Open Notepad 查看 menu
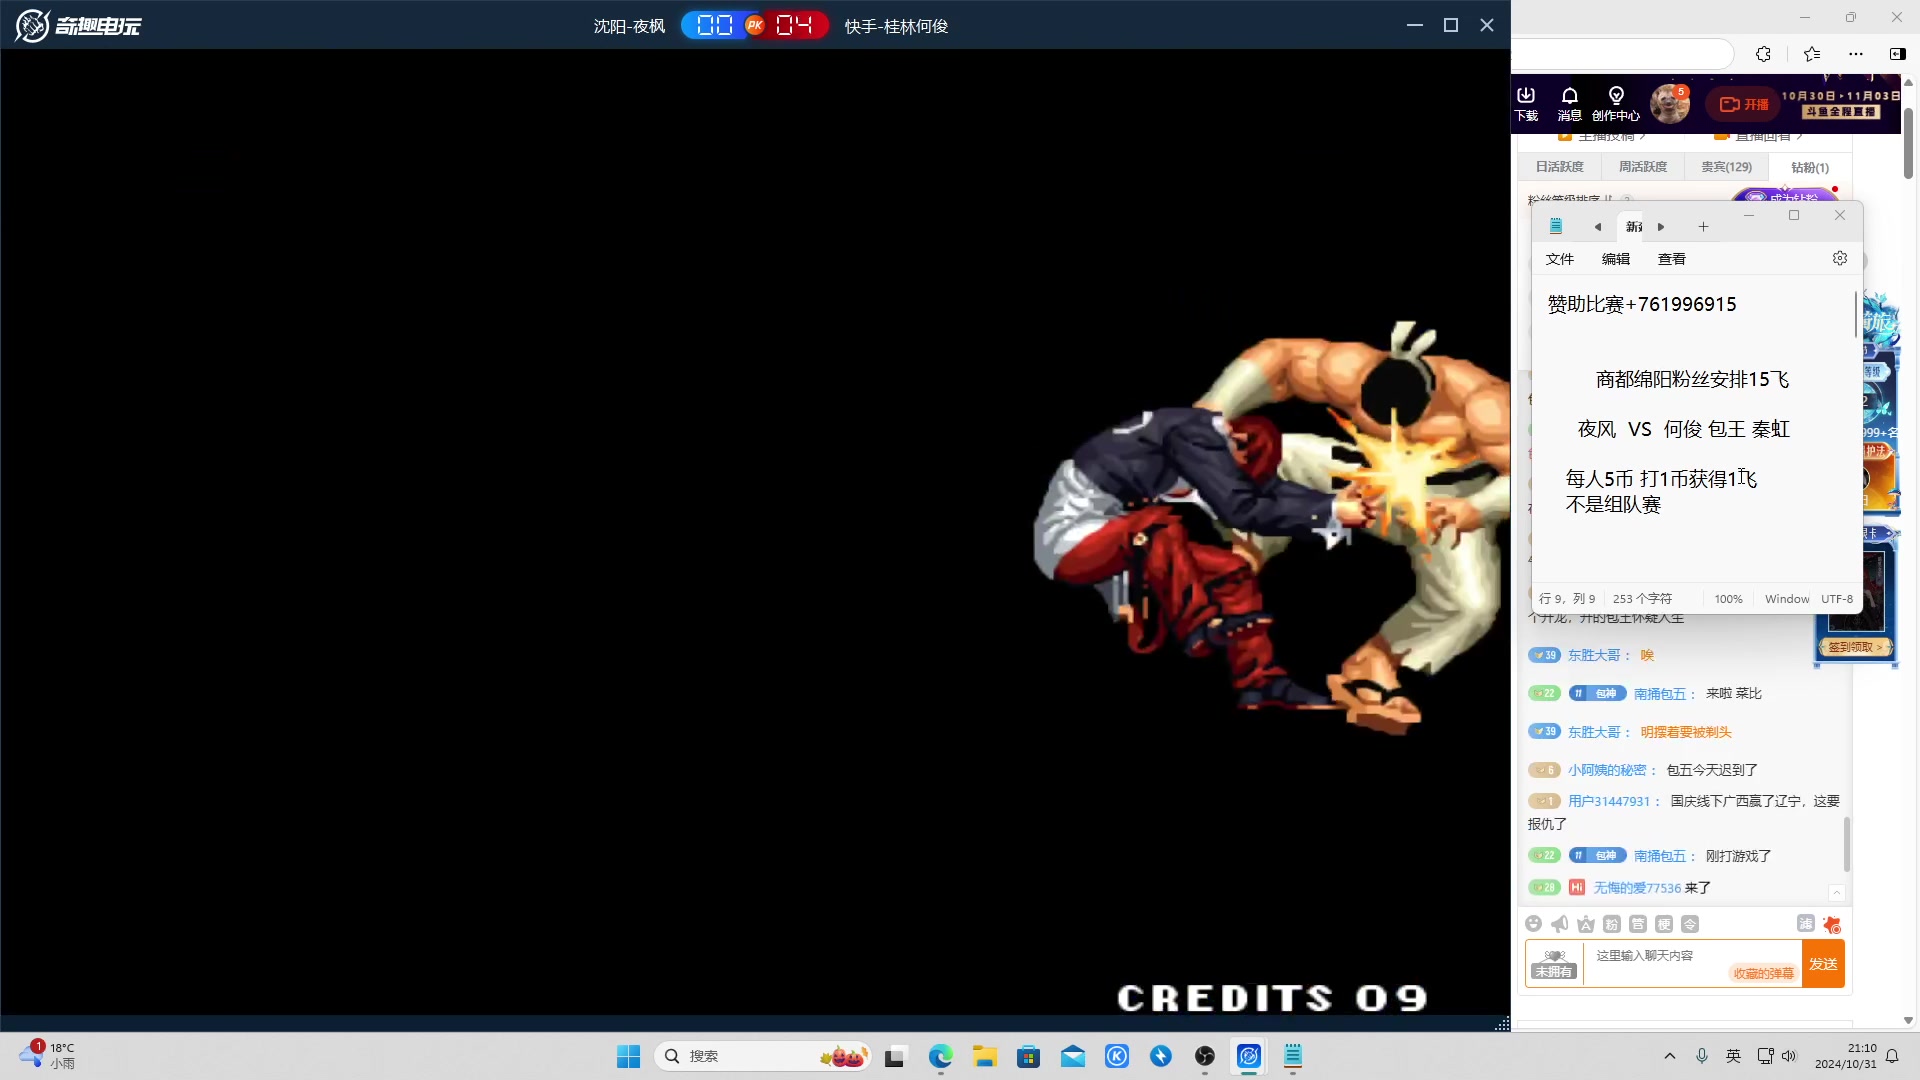Viewport: 1920px width, 1080px height. click(1672, 259)
